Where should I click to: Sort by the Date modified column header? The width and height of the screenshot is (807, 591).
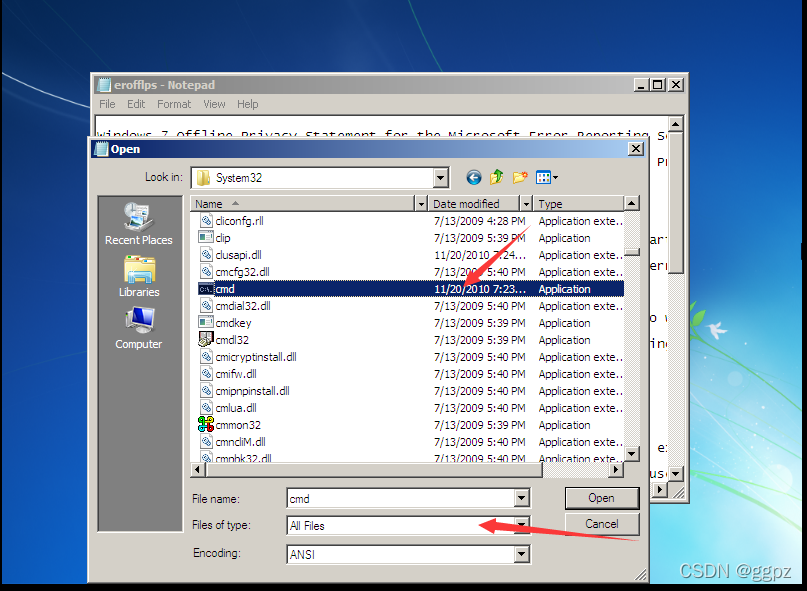pos(473,204)
